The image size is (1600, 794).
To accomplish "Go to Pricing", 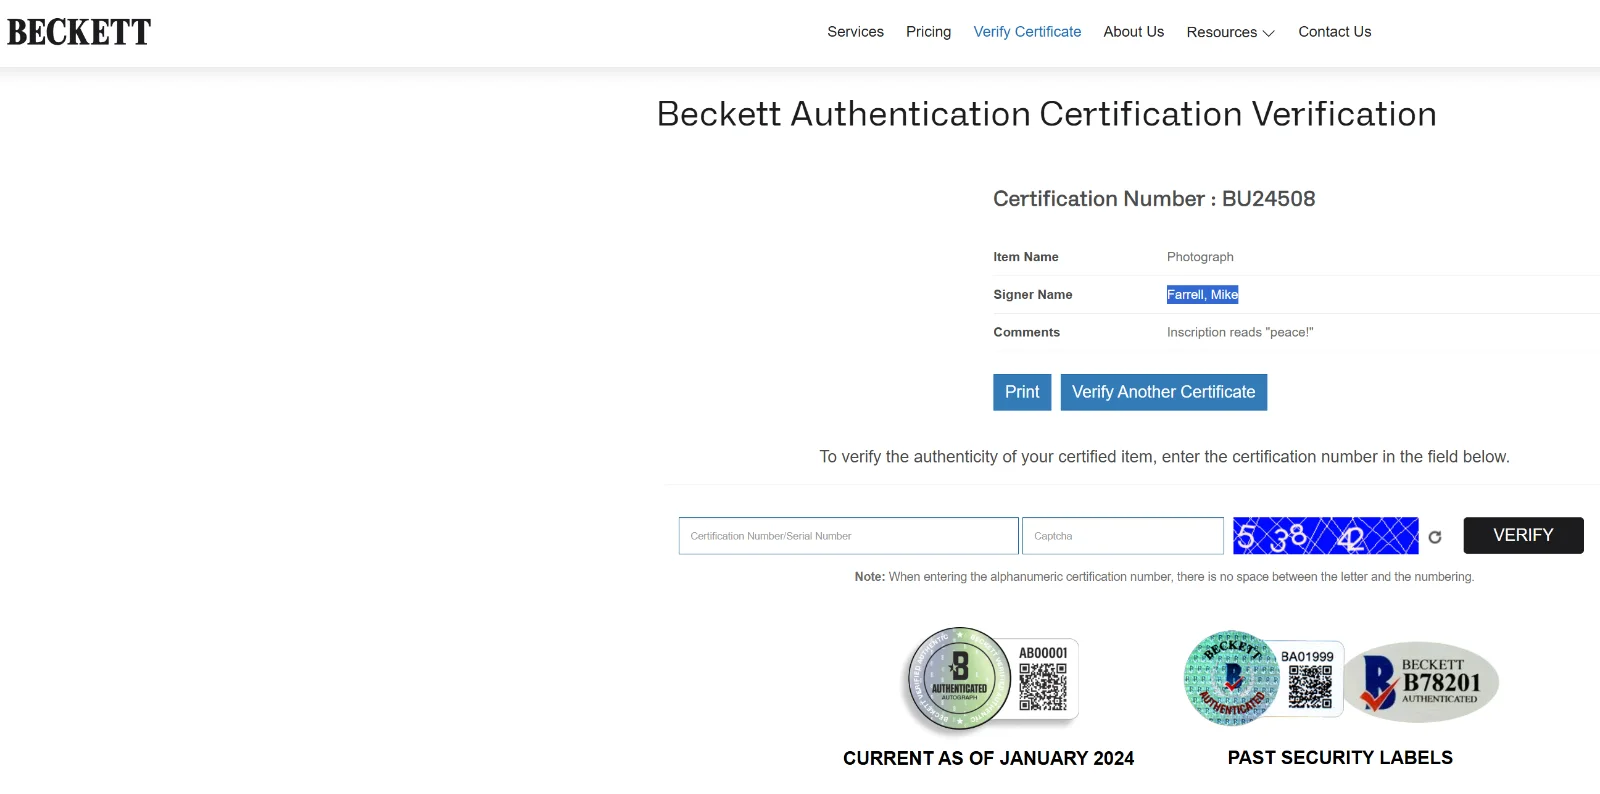I will click(928, 32).
